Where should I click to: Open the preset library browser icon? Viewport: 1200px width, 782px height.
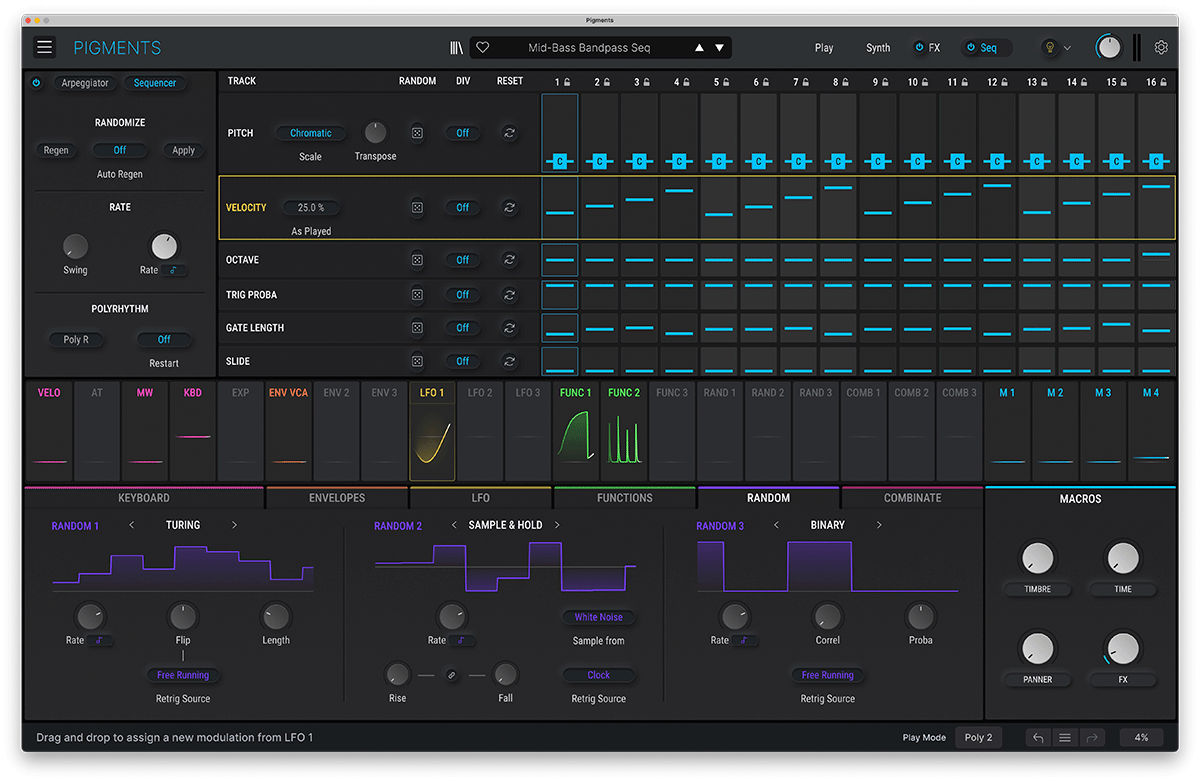456,48
